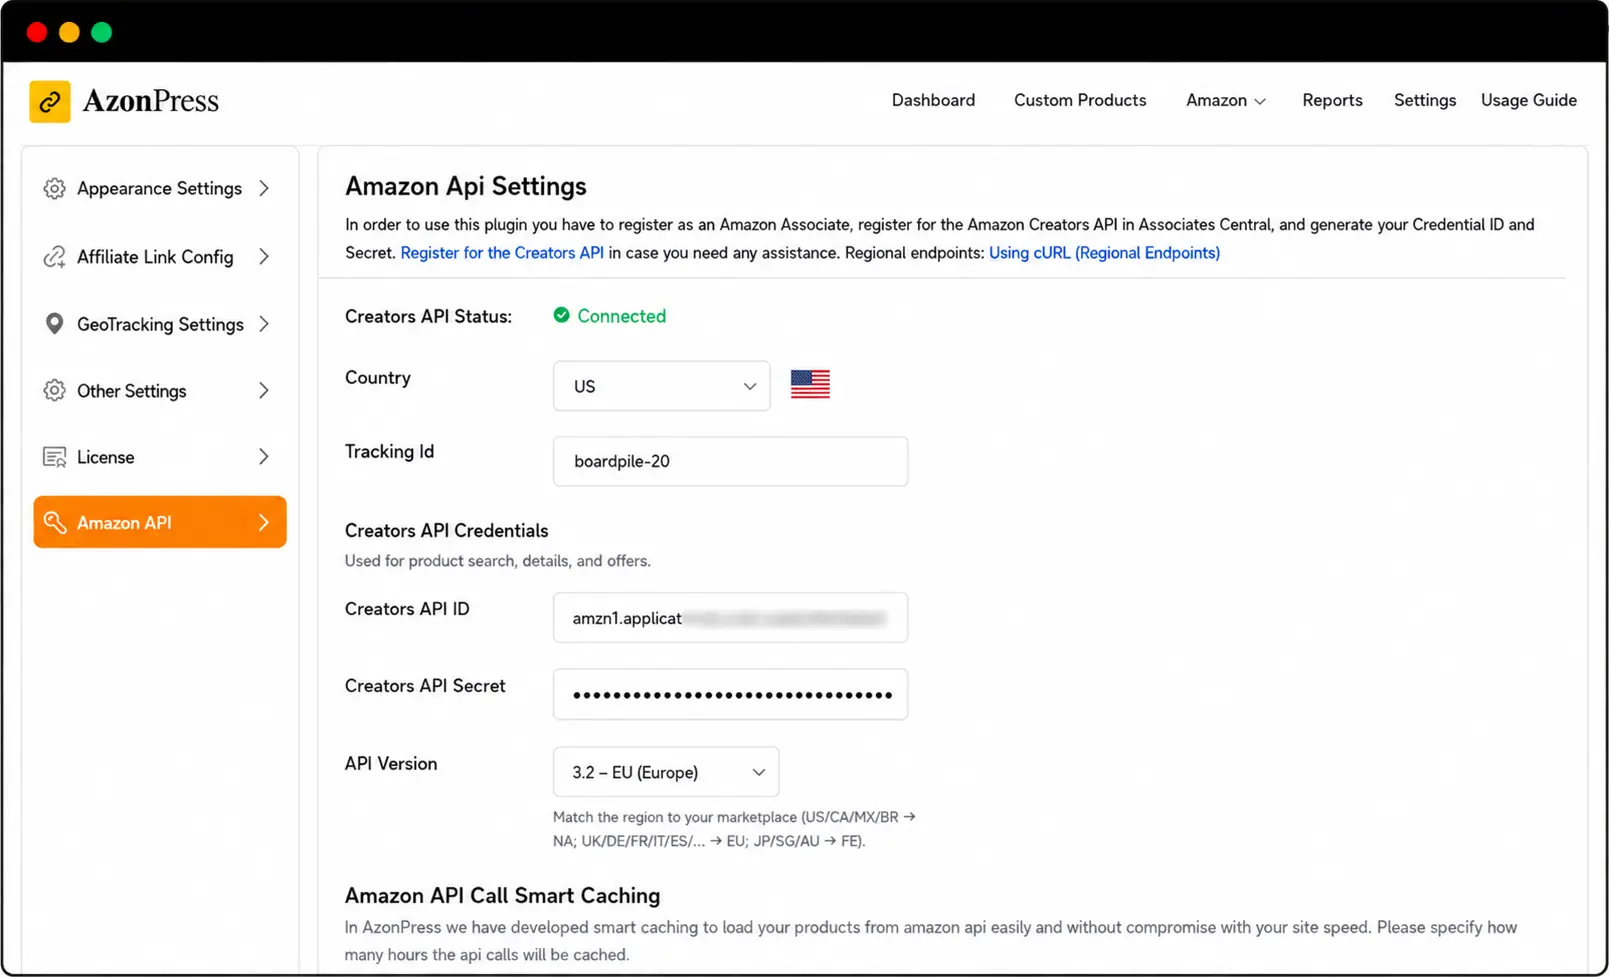Click the Connected status text

click(x=621, y=316)
